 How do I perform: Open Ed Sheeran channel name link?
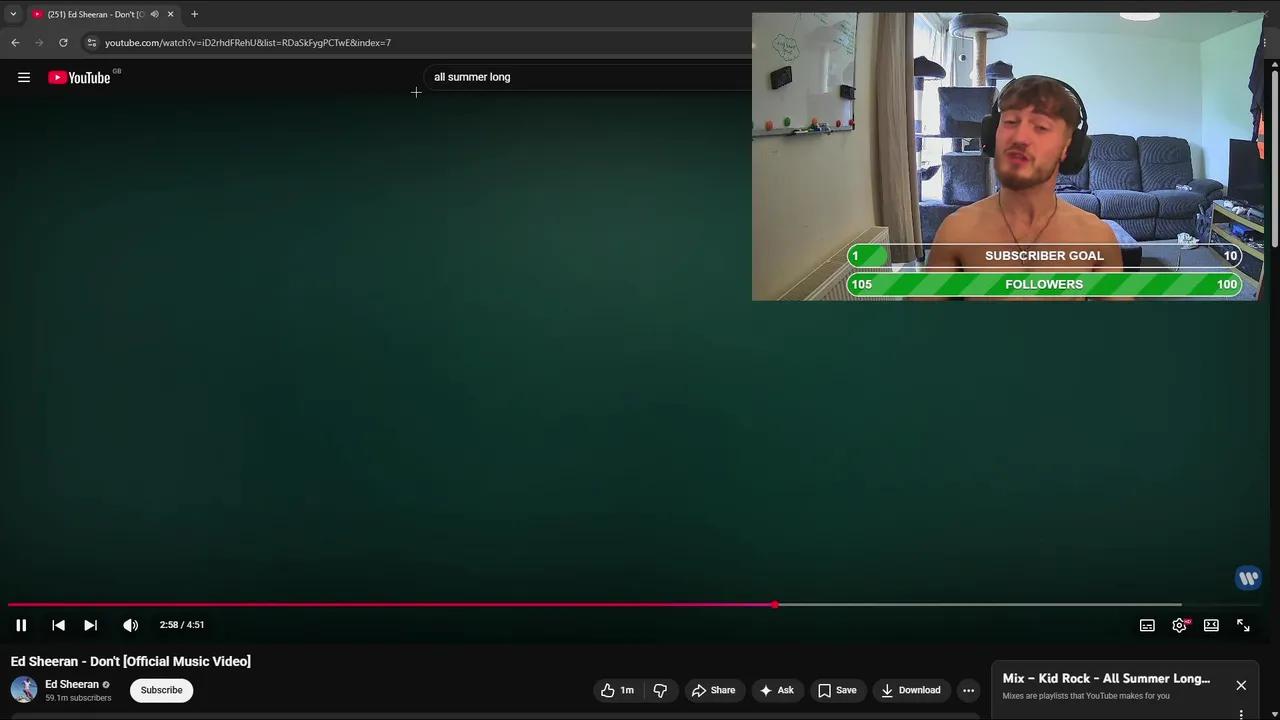(72, 685)
